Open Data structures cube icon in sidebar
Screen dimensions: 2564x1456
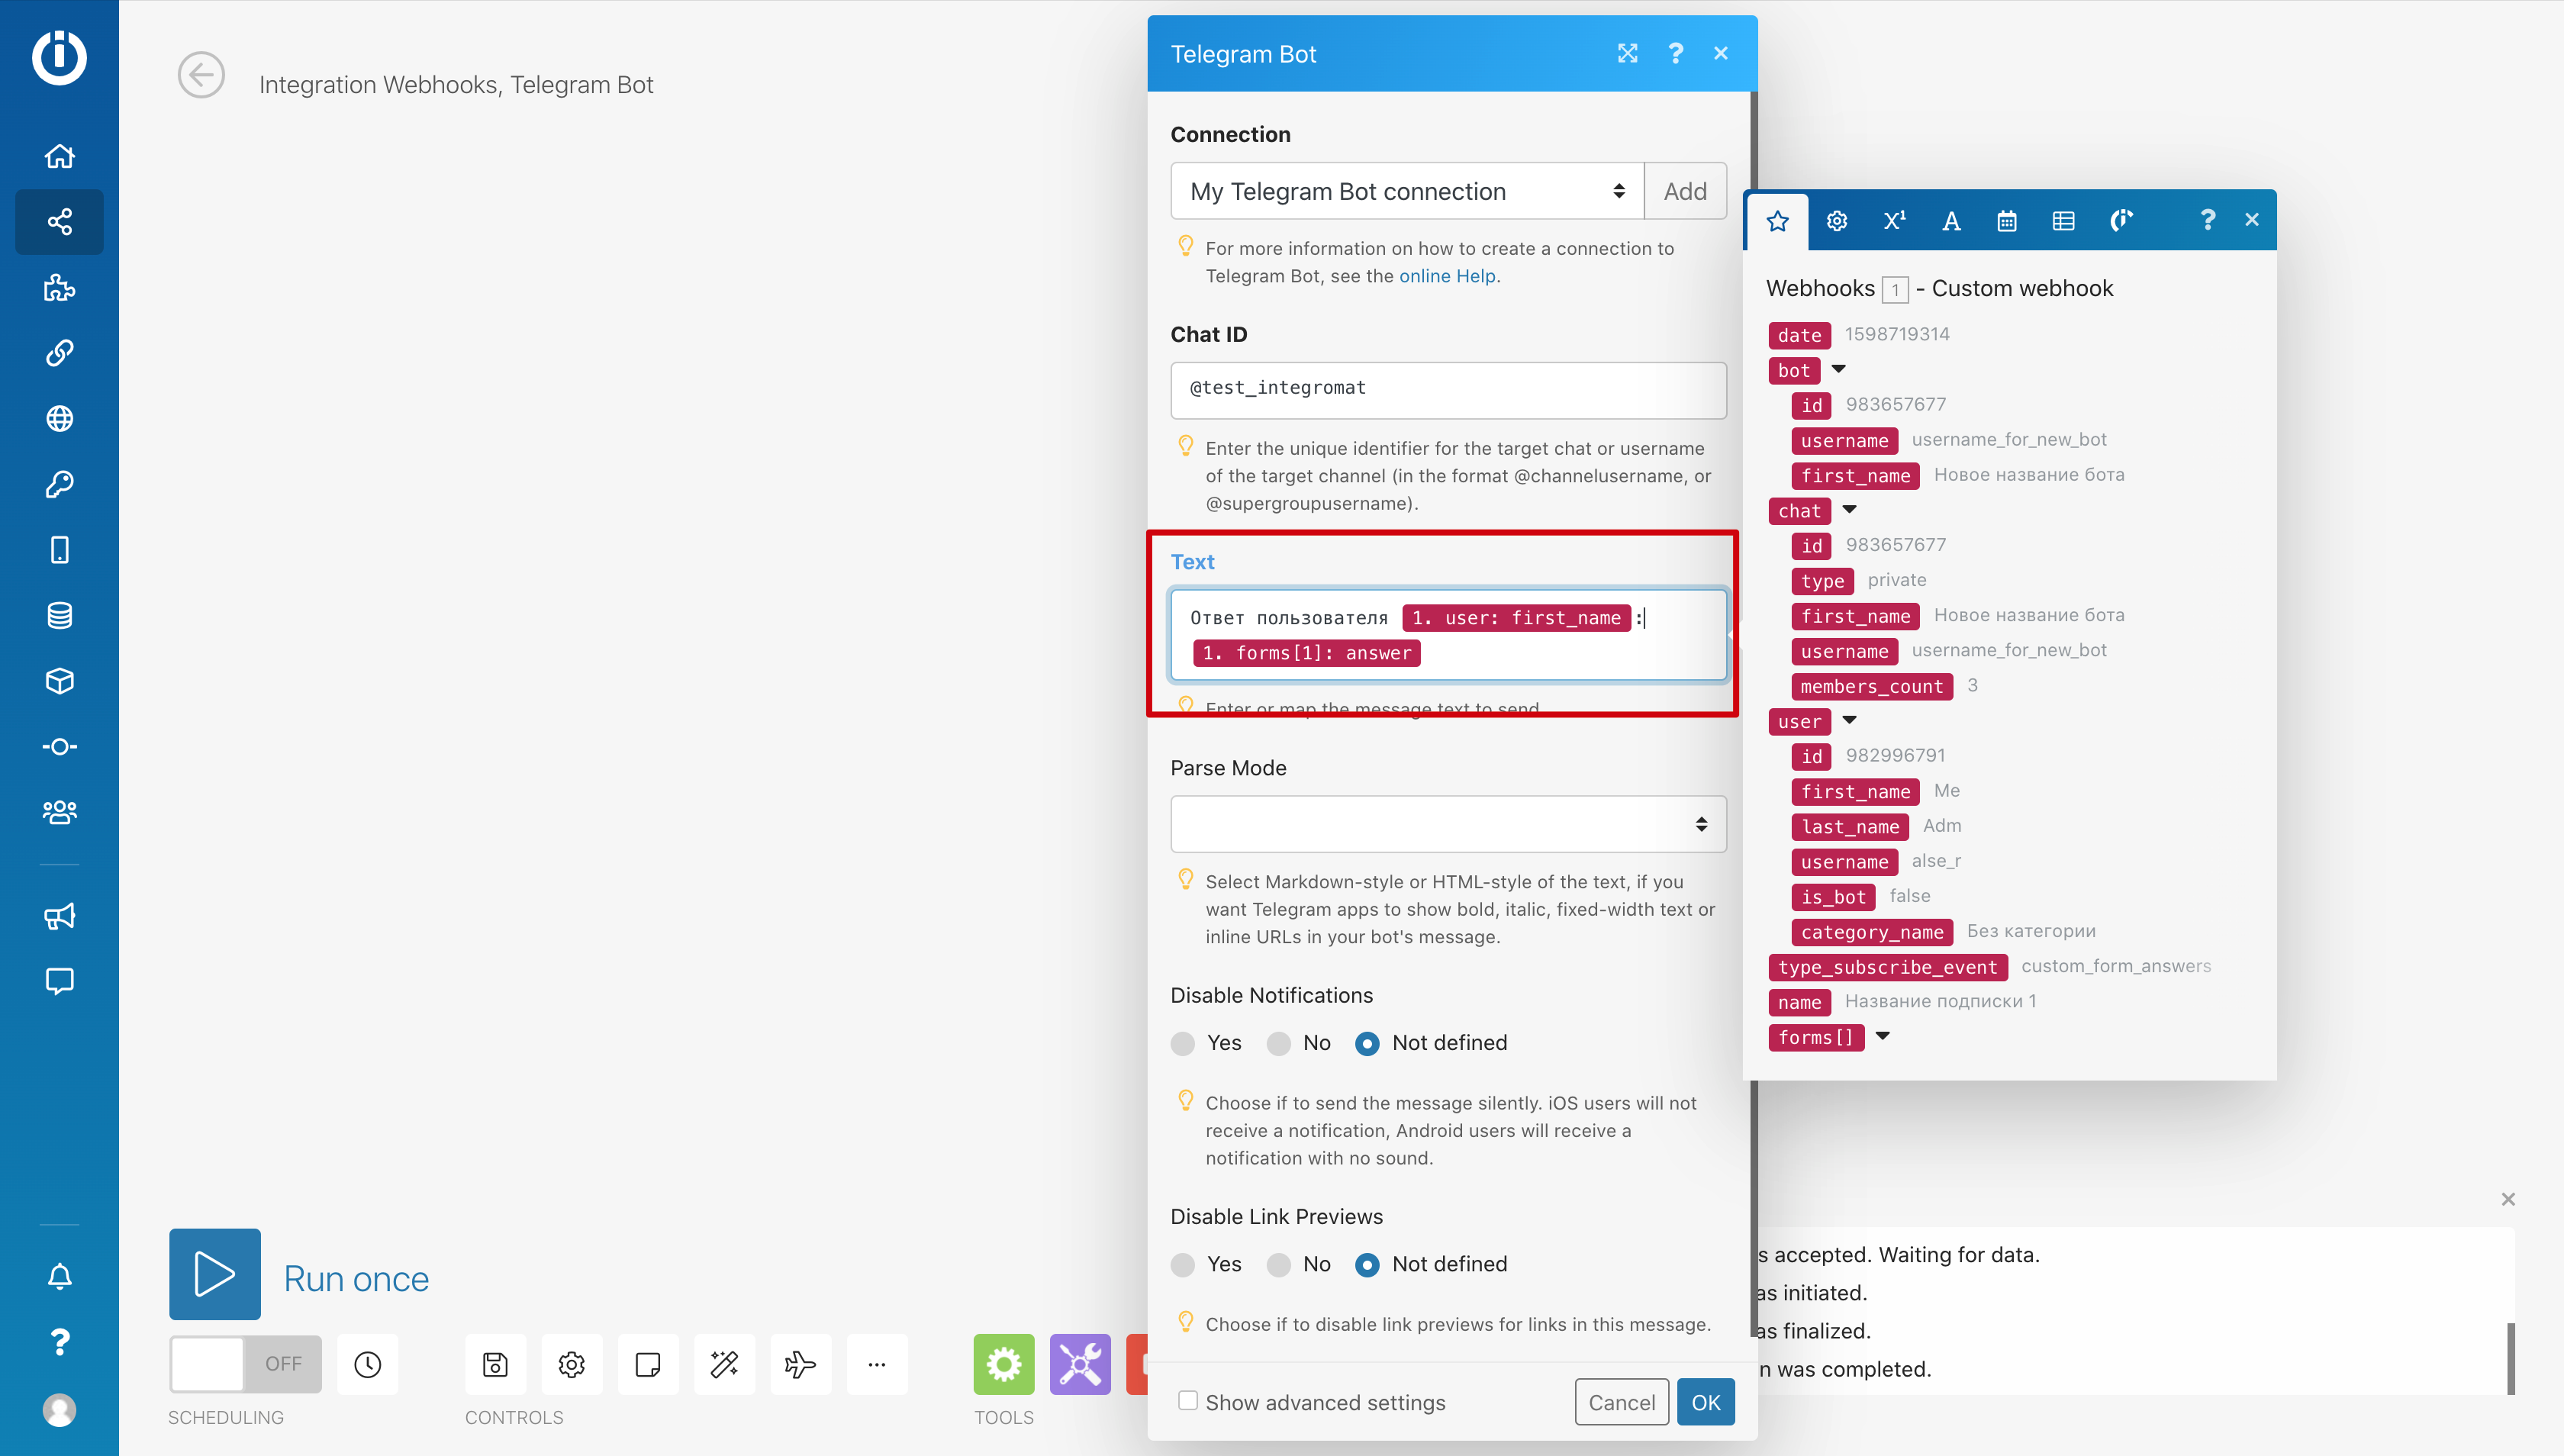(59, 681)
